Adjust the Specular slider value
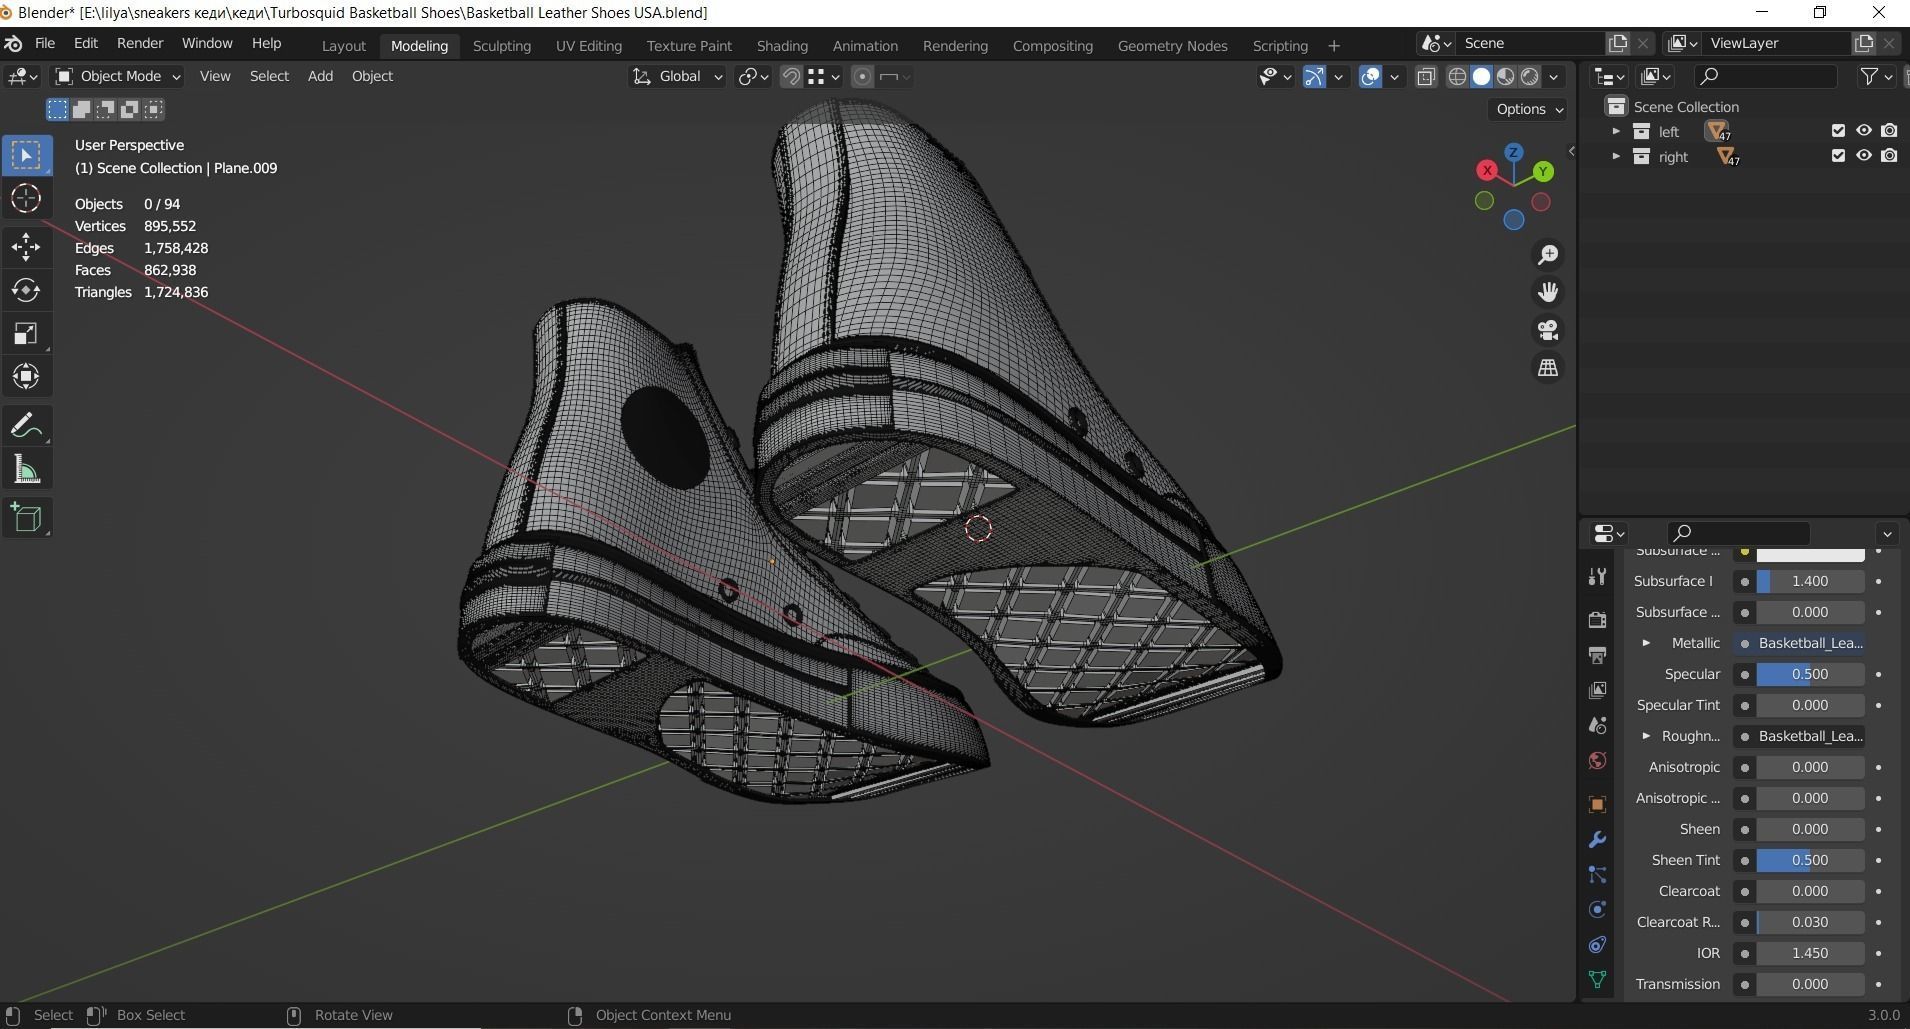Screen dimensions: 1910x1029 [x=1810, y=674]
